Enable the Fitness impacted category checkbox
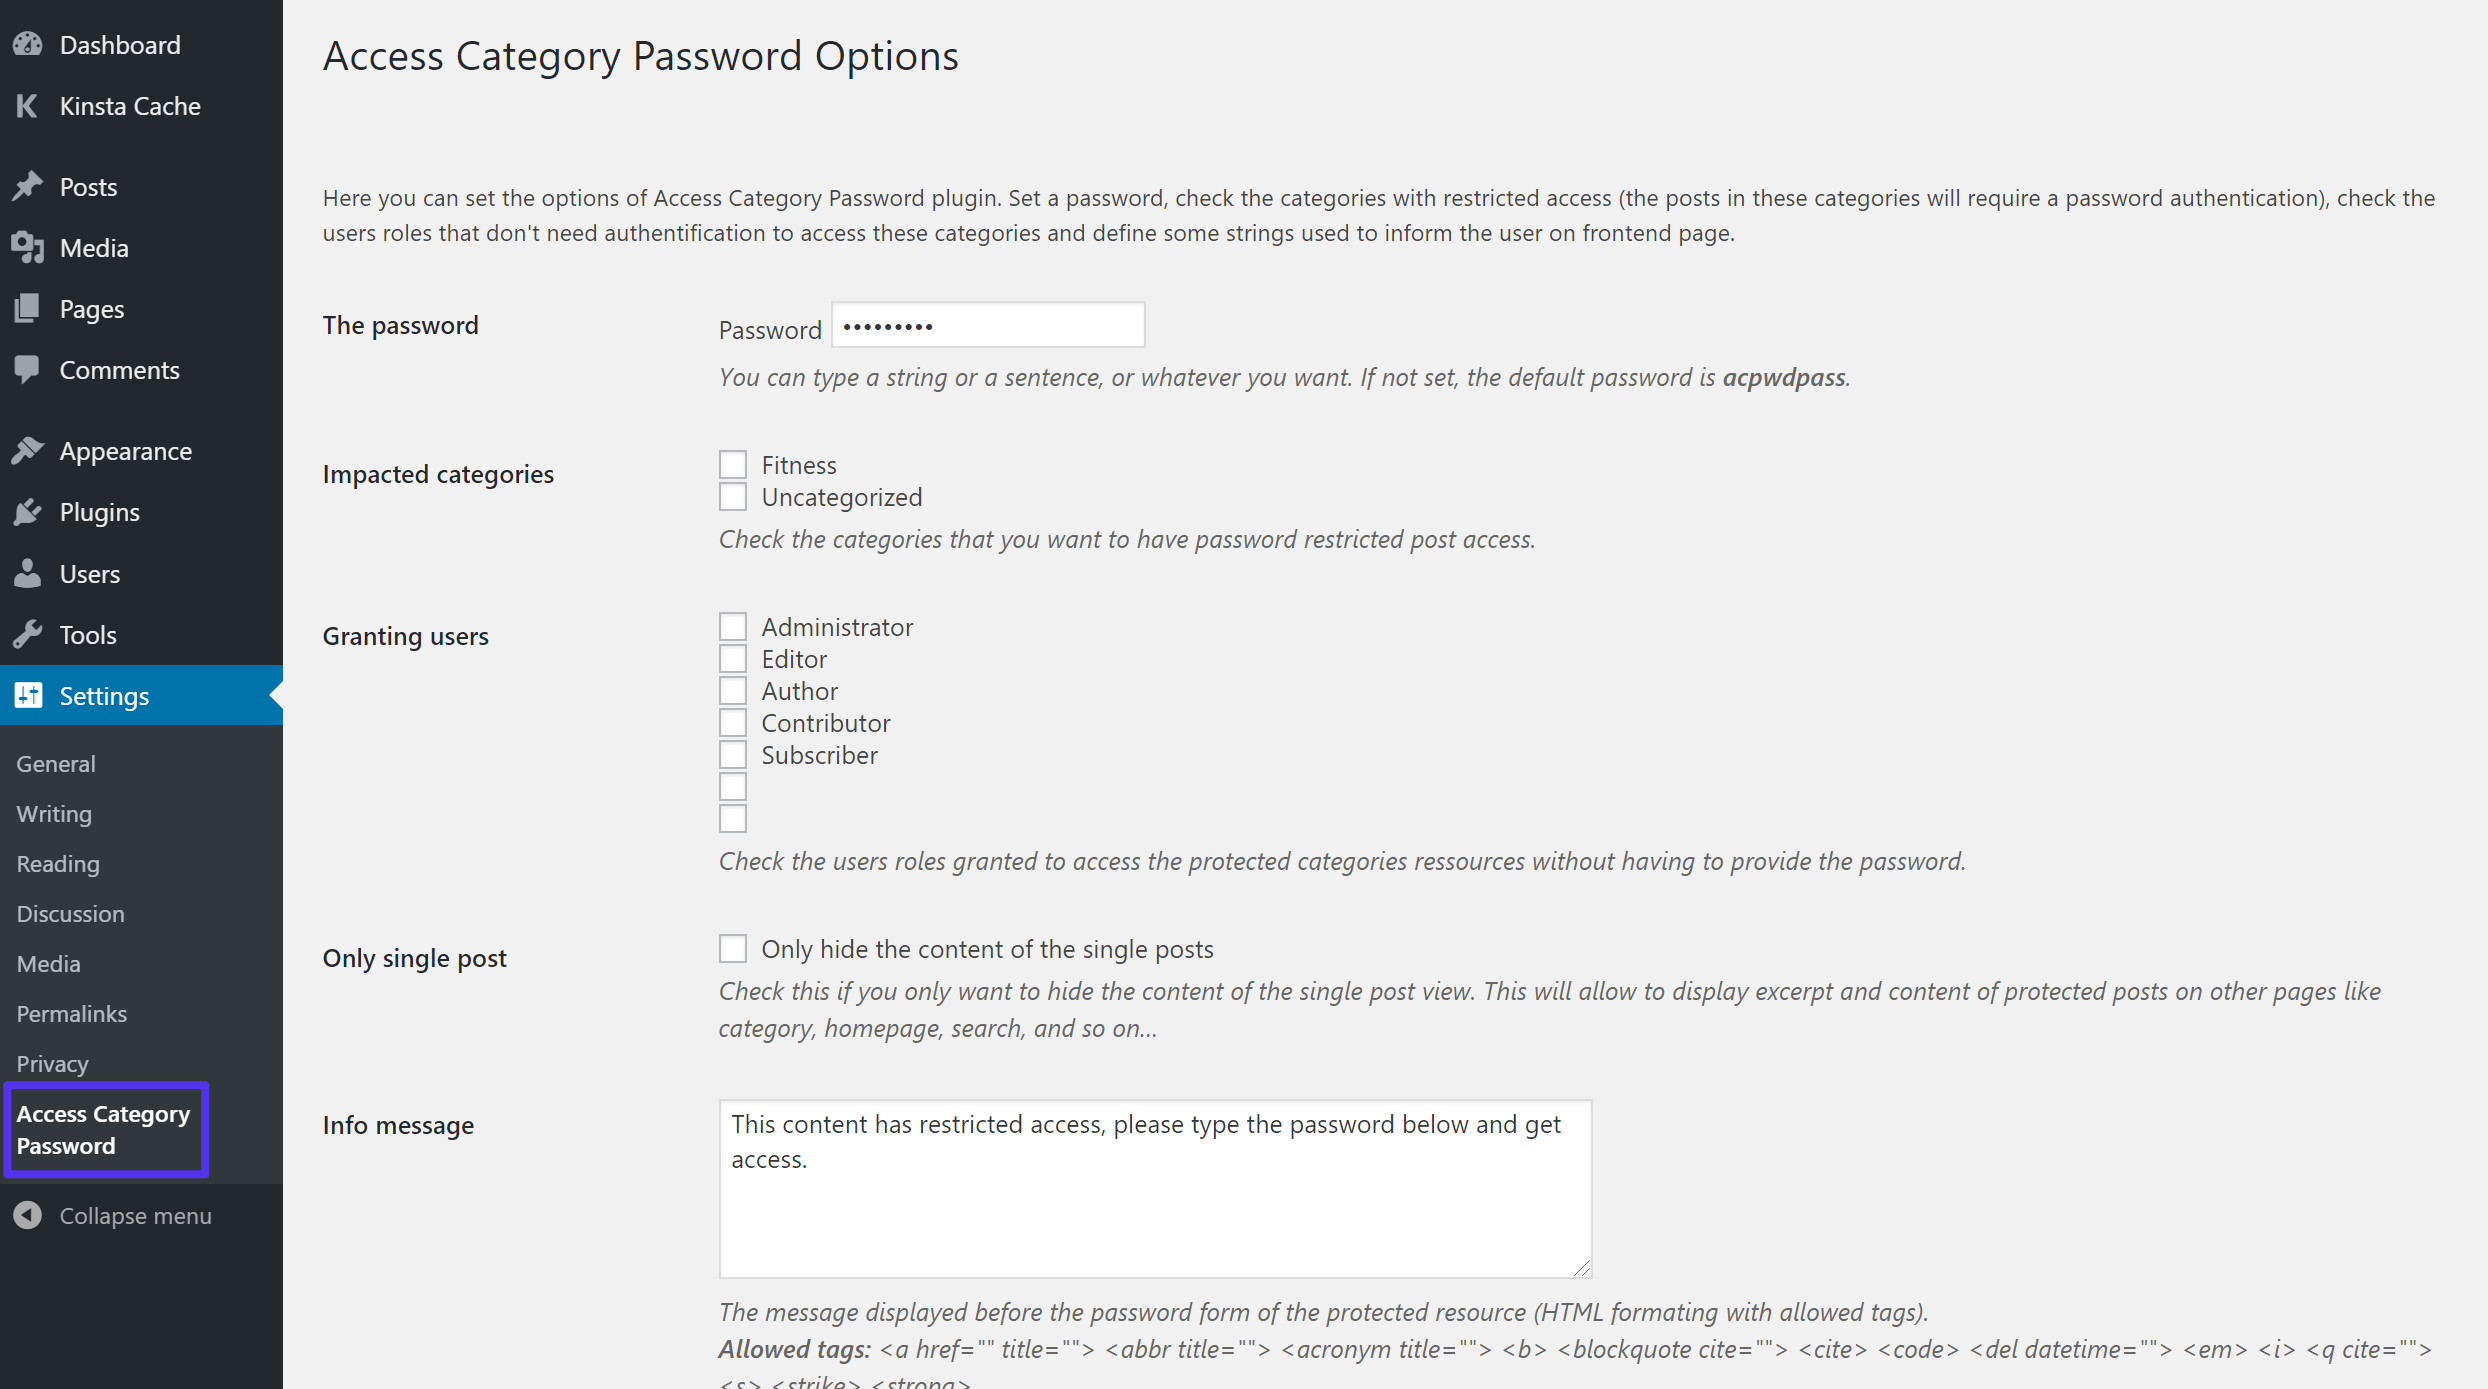Screen dimensions: 2488x1389 coord(730,463)
